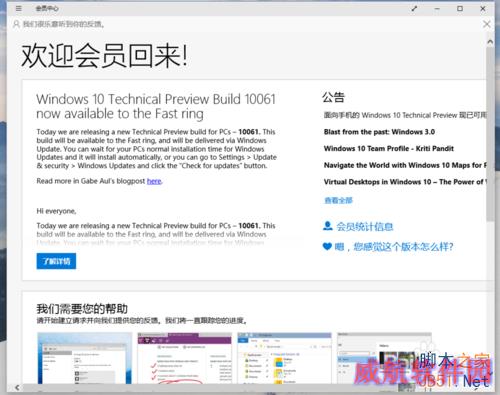500x395 pixels.
Task: Open the File Explorer thumbnail
Action: (x=284, y=358)
